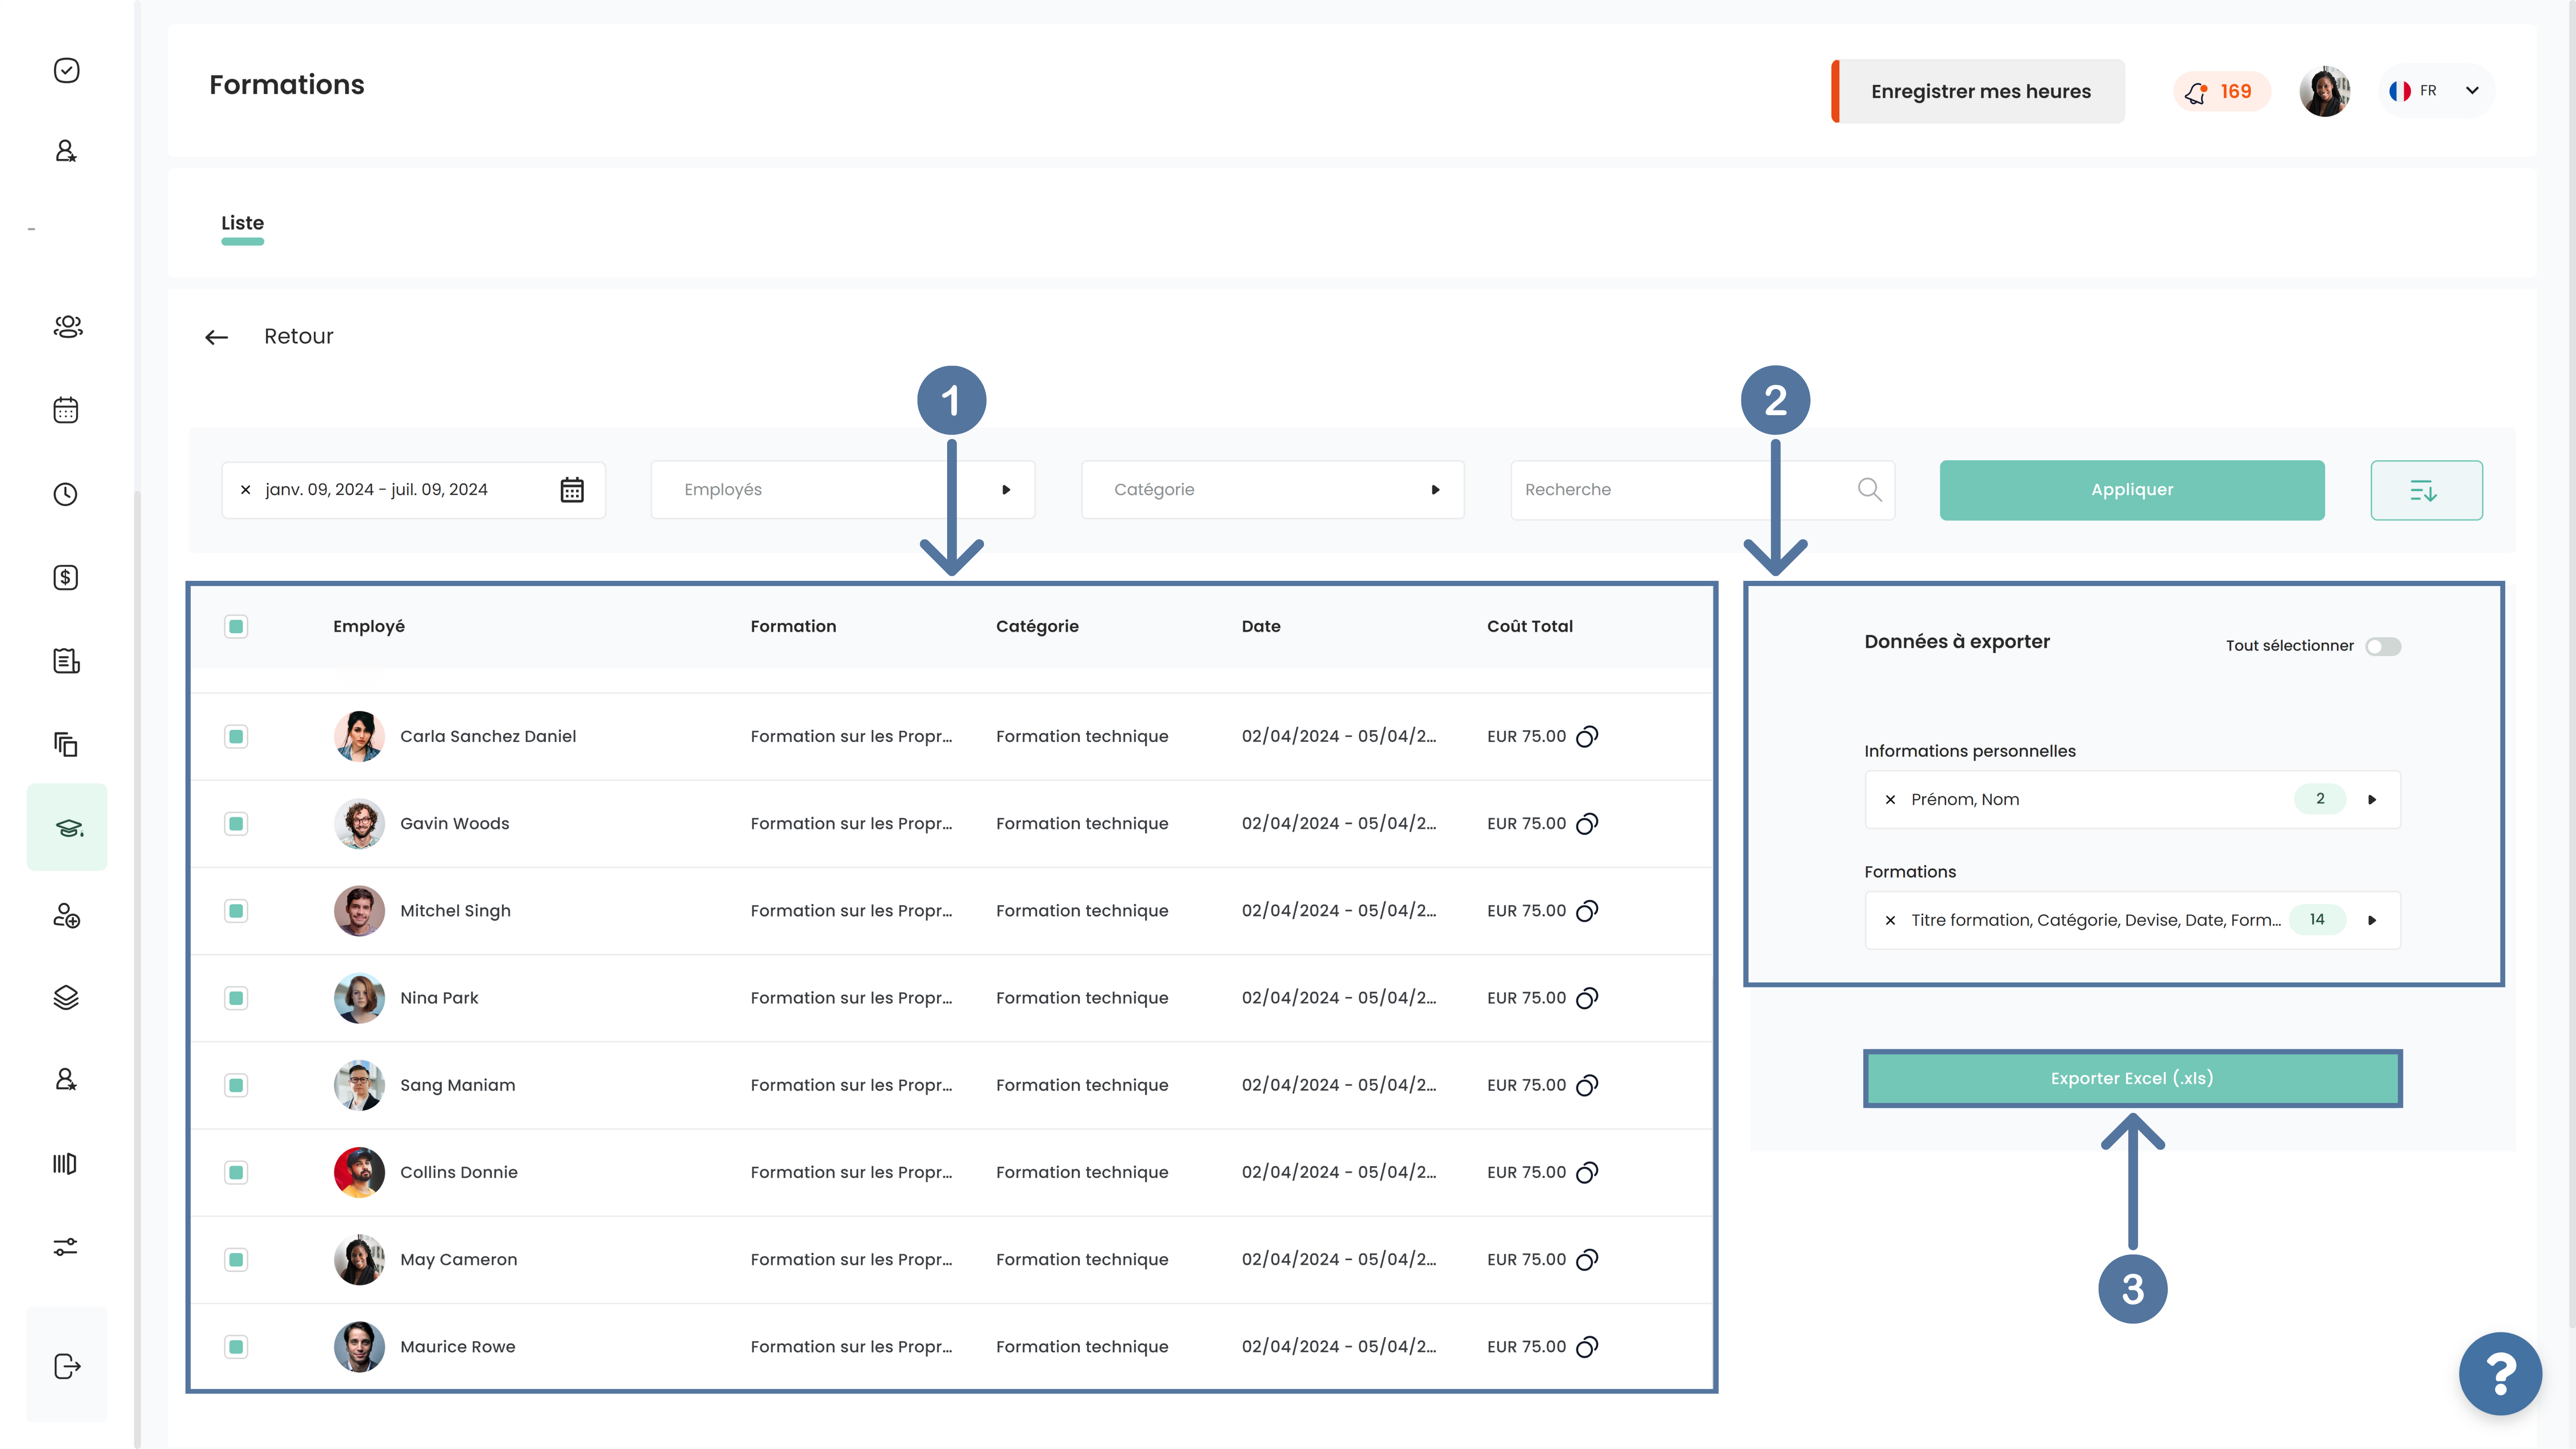The height and width of the screenshot is (1449, 2576).
Task: Open the report document sidebar icon
Action: coord(66,661)
